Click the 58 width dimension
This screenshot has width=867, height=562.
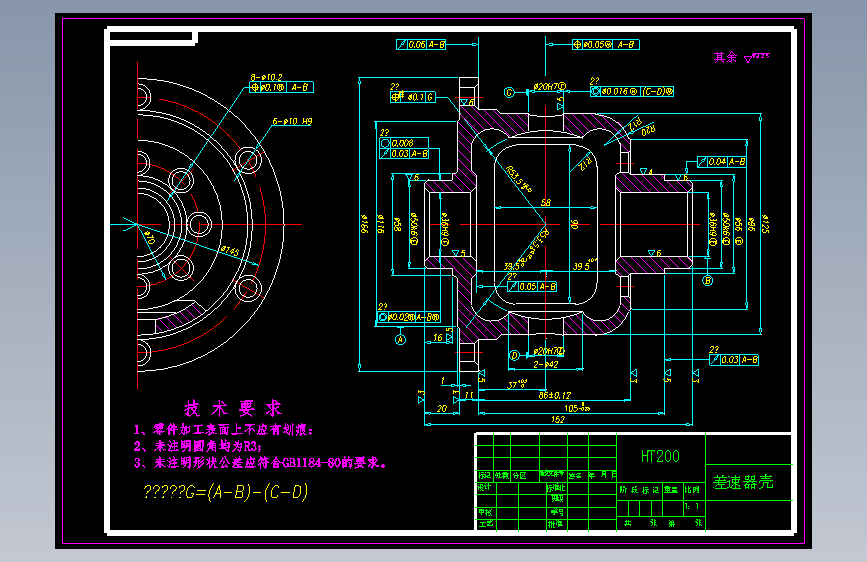click(x=546, y=203)
